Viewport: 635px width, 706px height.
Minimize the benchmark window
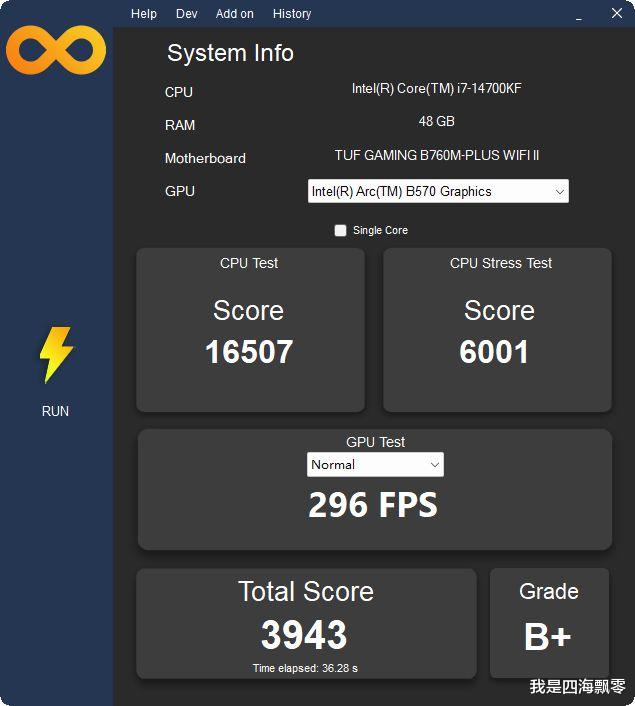point(579,19)
